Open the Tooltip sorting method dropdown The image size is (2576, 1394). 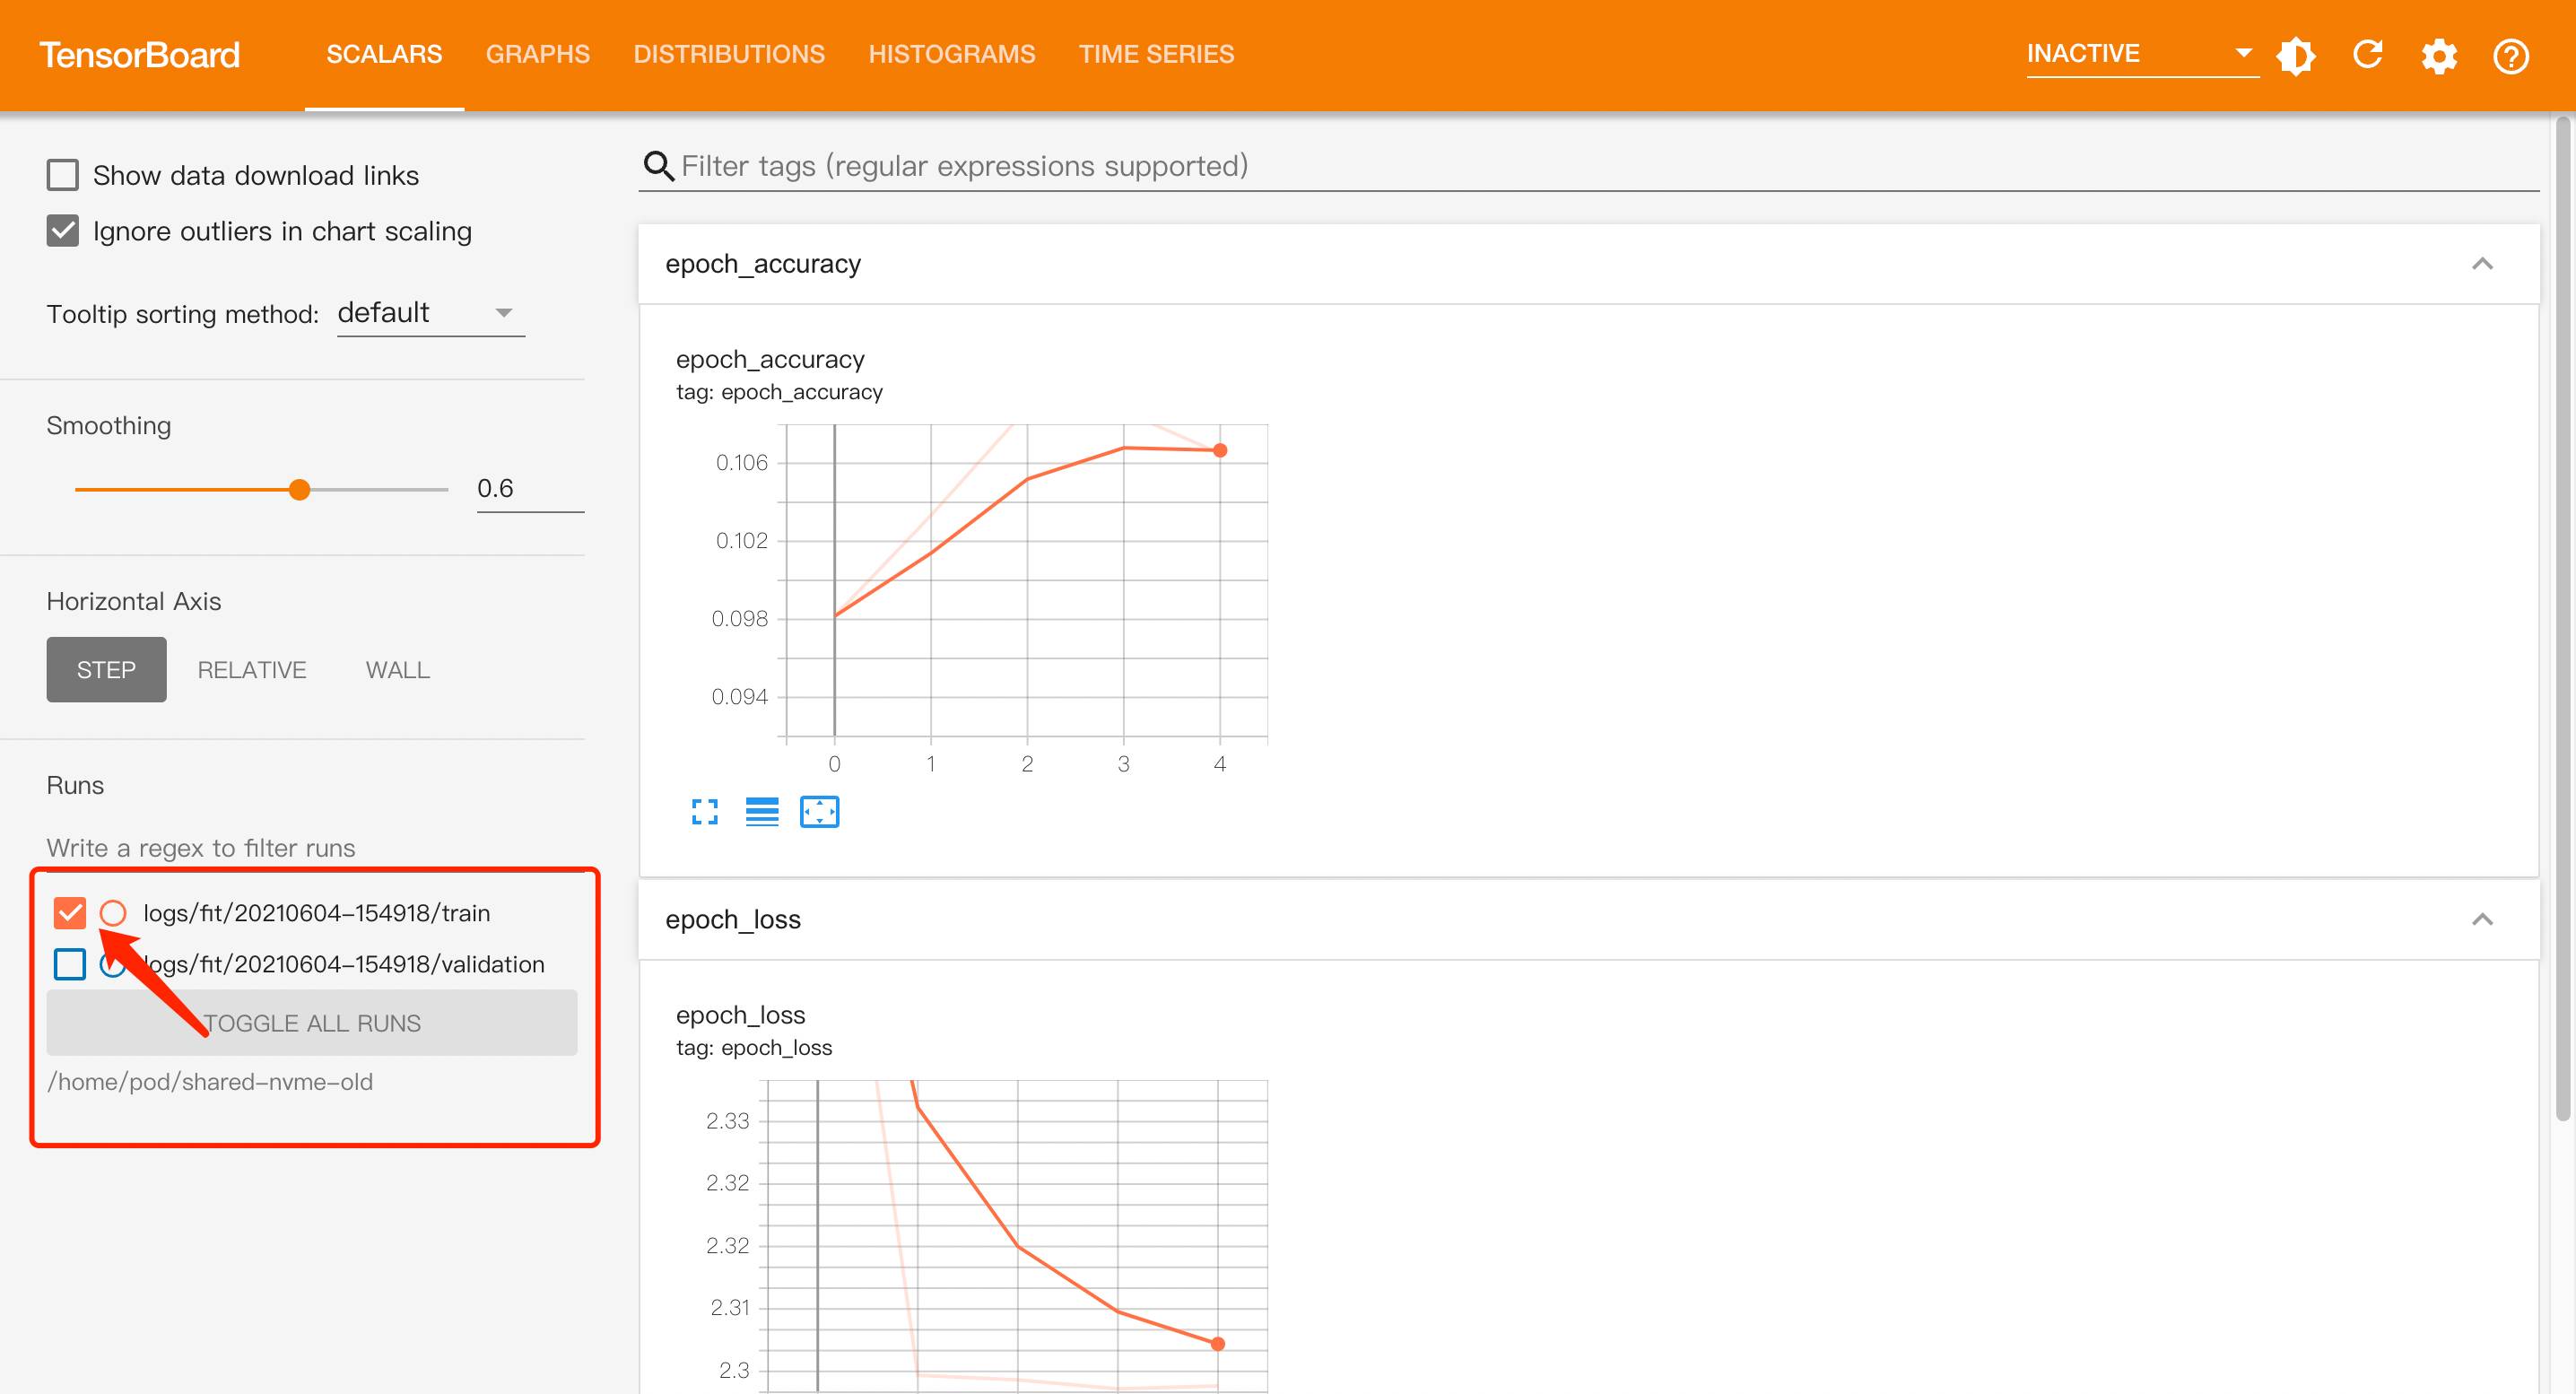pos(430,313)
